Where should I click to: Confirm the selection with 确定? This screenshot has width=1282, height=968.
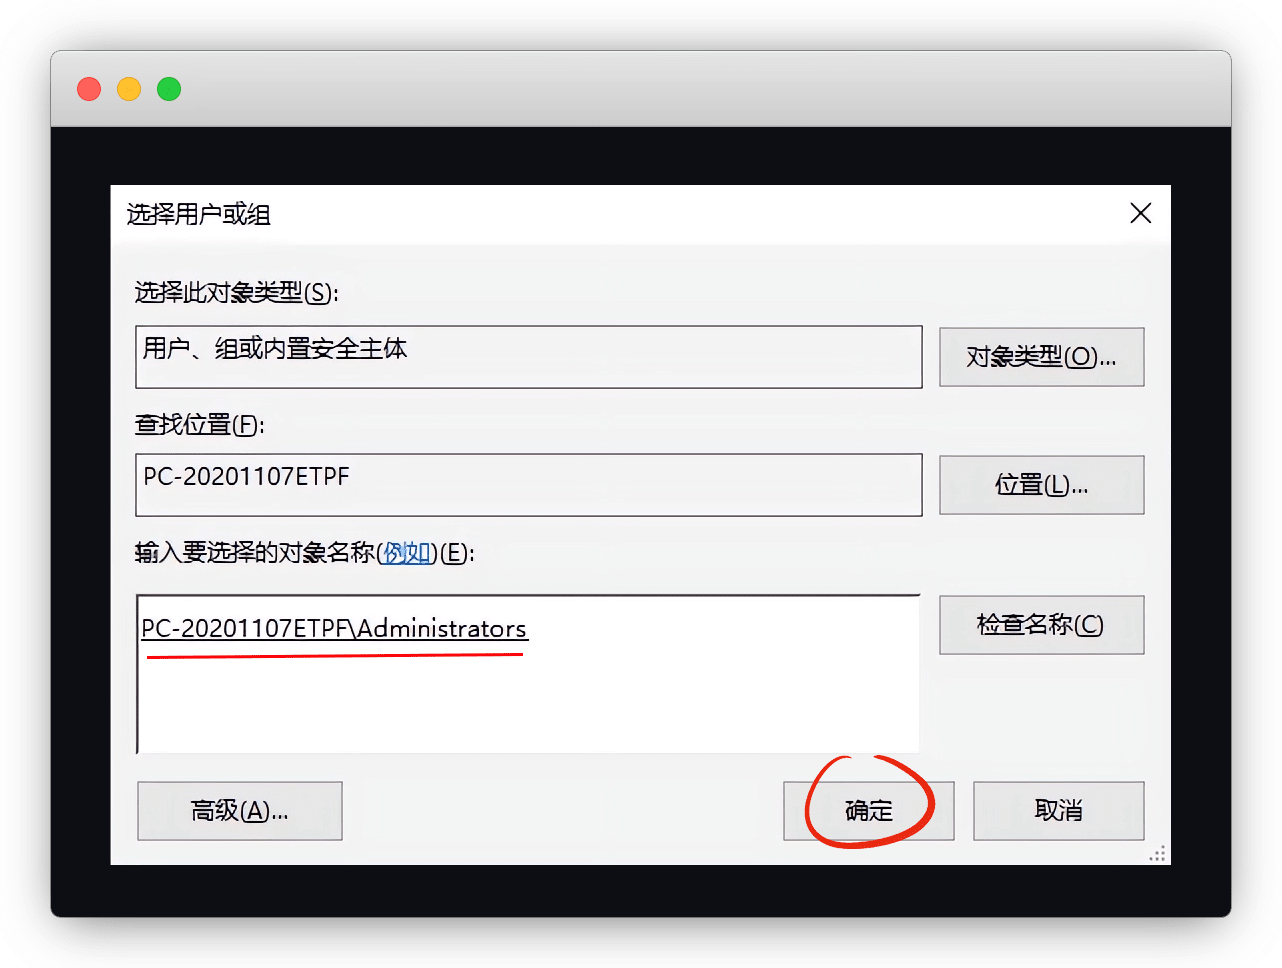coord(868,811)
